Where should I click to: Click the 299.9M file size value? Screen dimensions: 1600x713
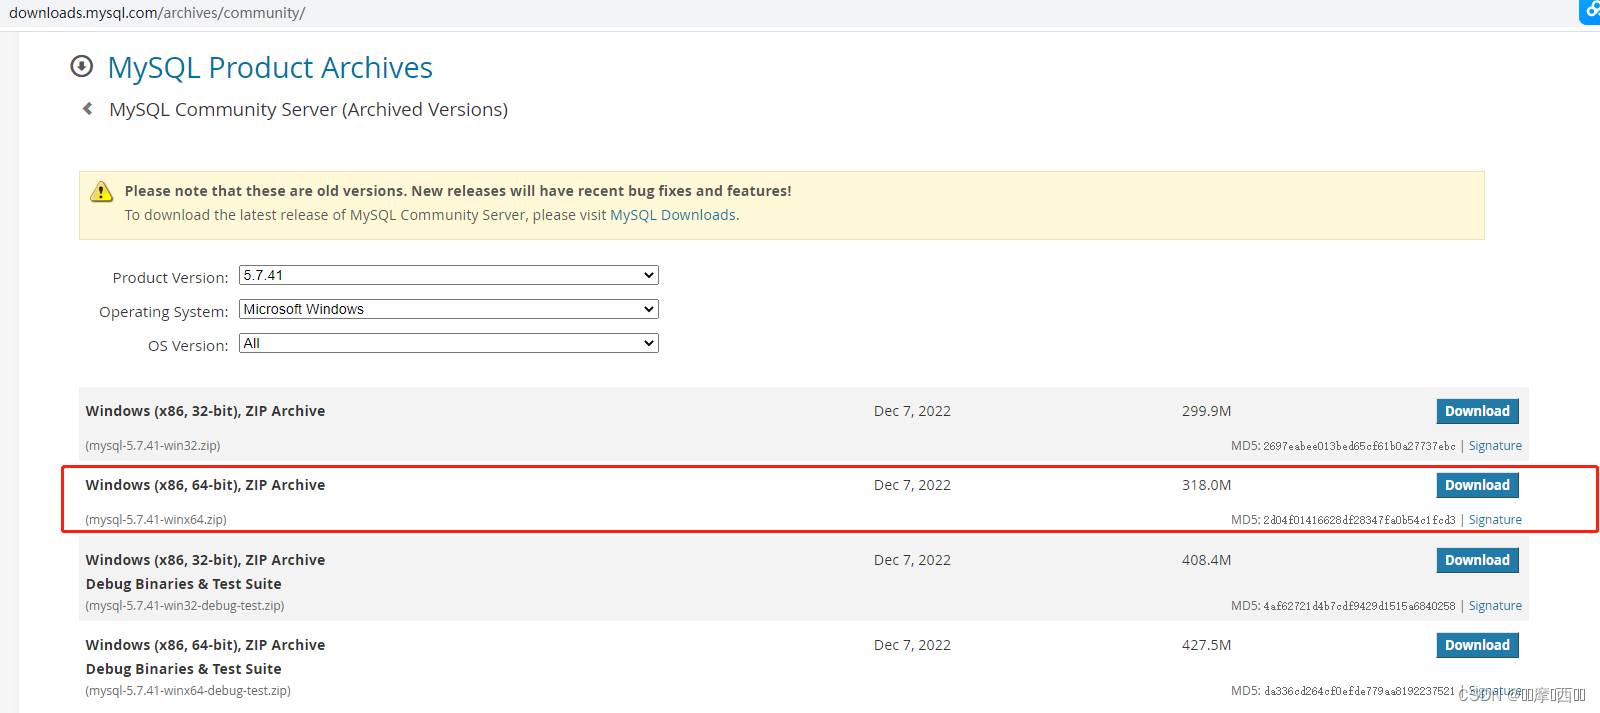click(x=1206, y=411)
